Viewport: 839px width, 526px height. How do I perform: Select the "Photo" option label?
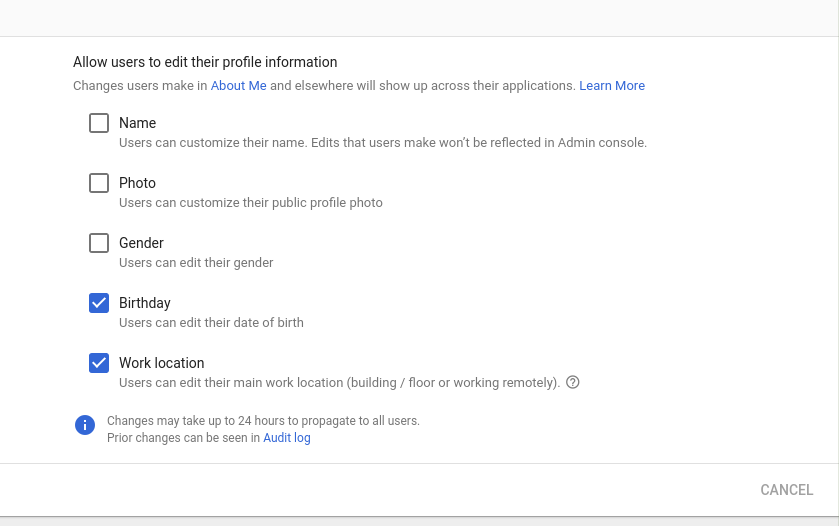(x=137, y=183)
